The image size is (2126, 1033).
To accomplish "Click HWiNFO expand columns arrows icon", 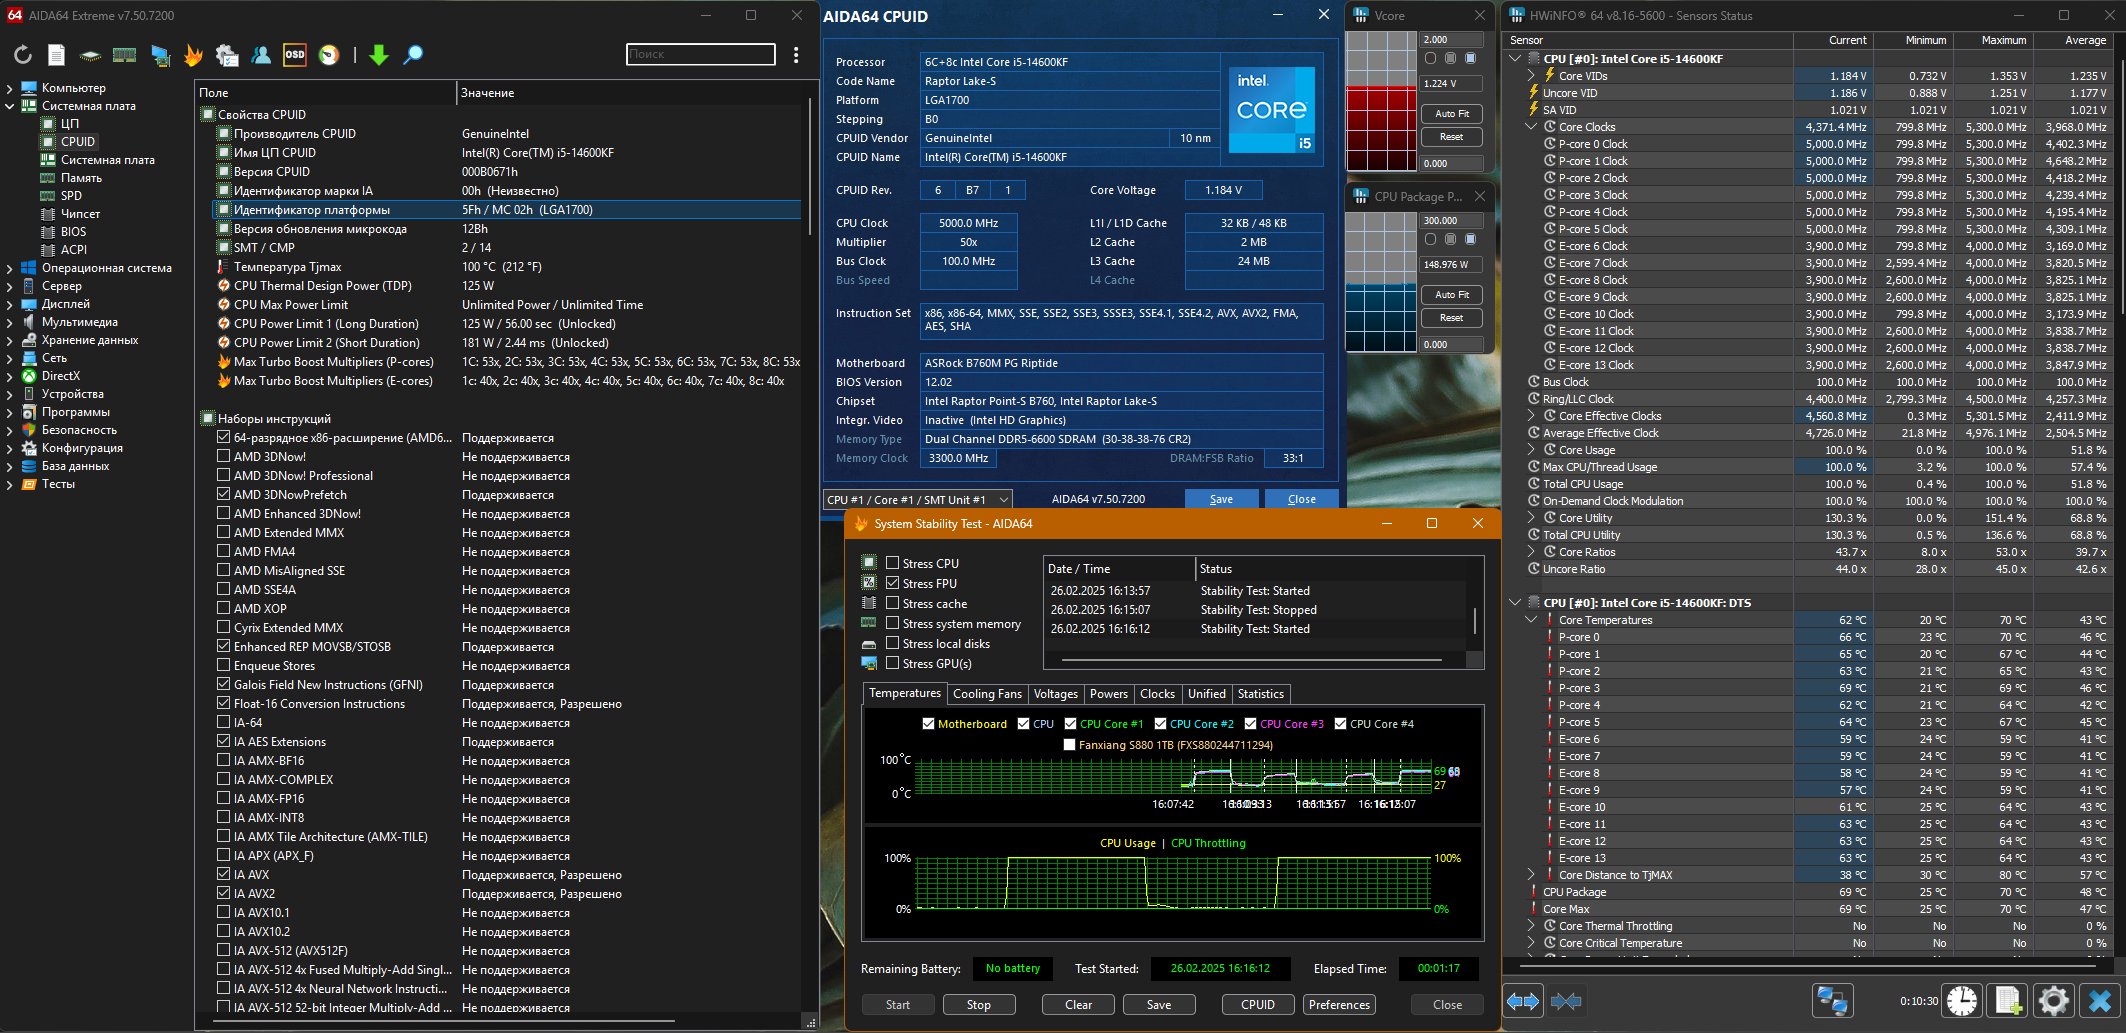I will pyautogui.click(x=1523, y=1000).
